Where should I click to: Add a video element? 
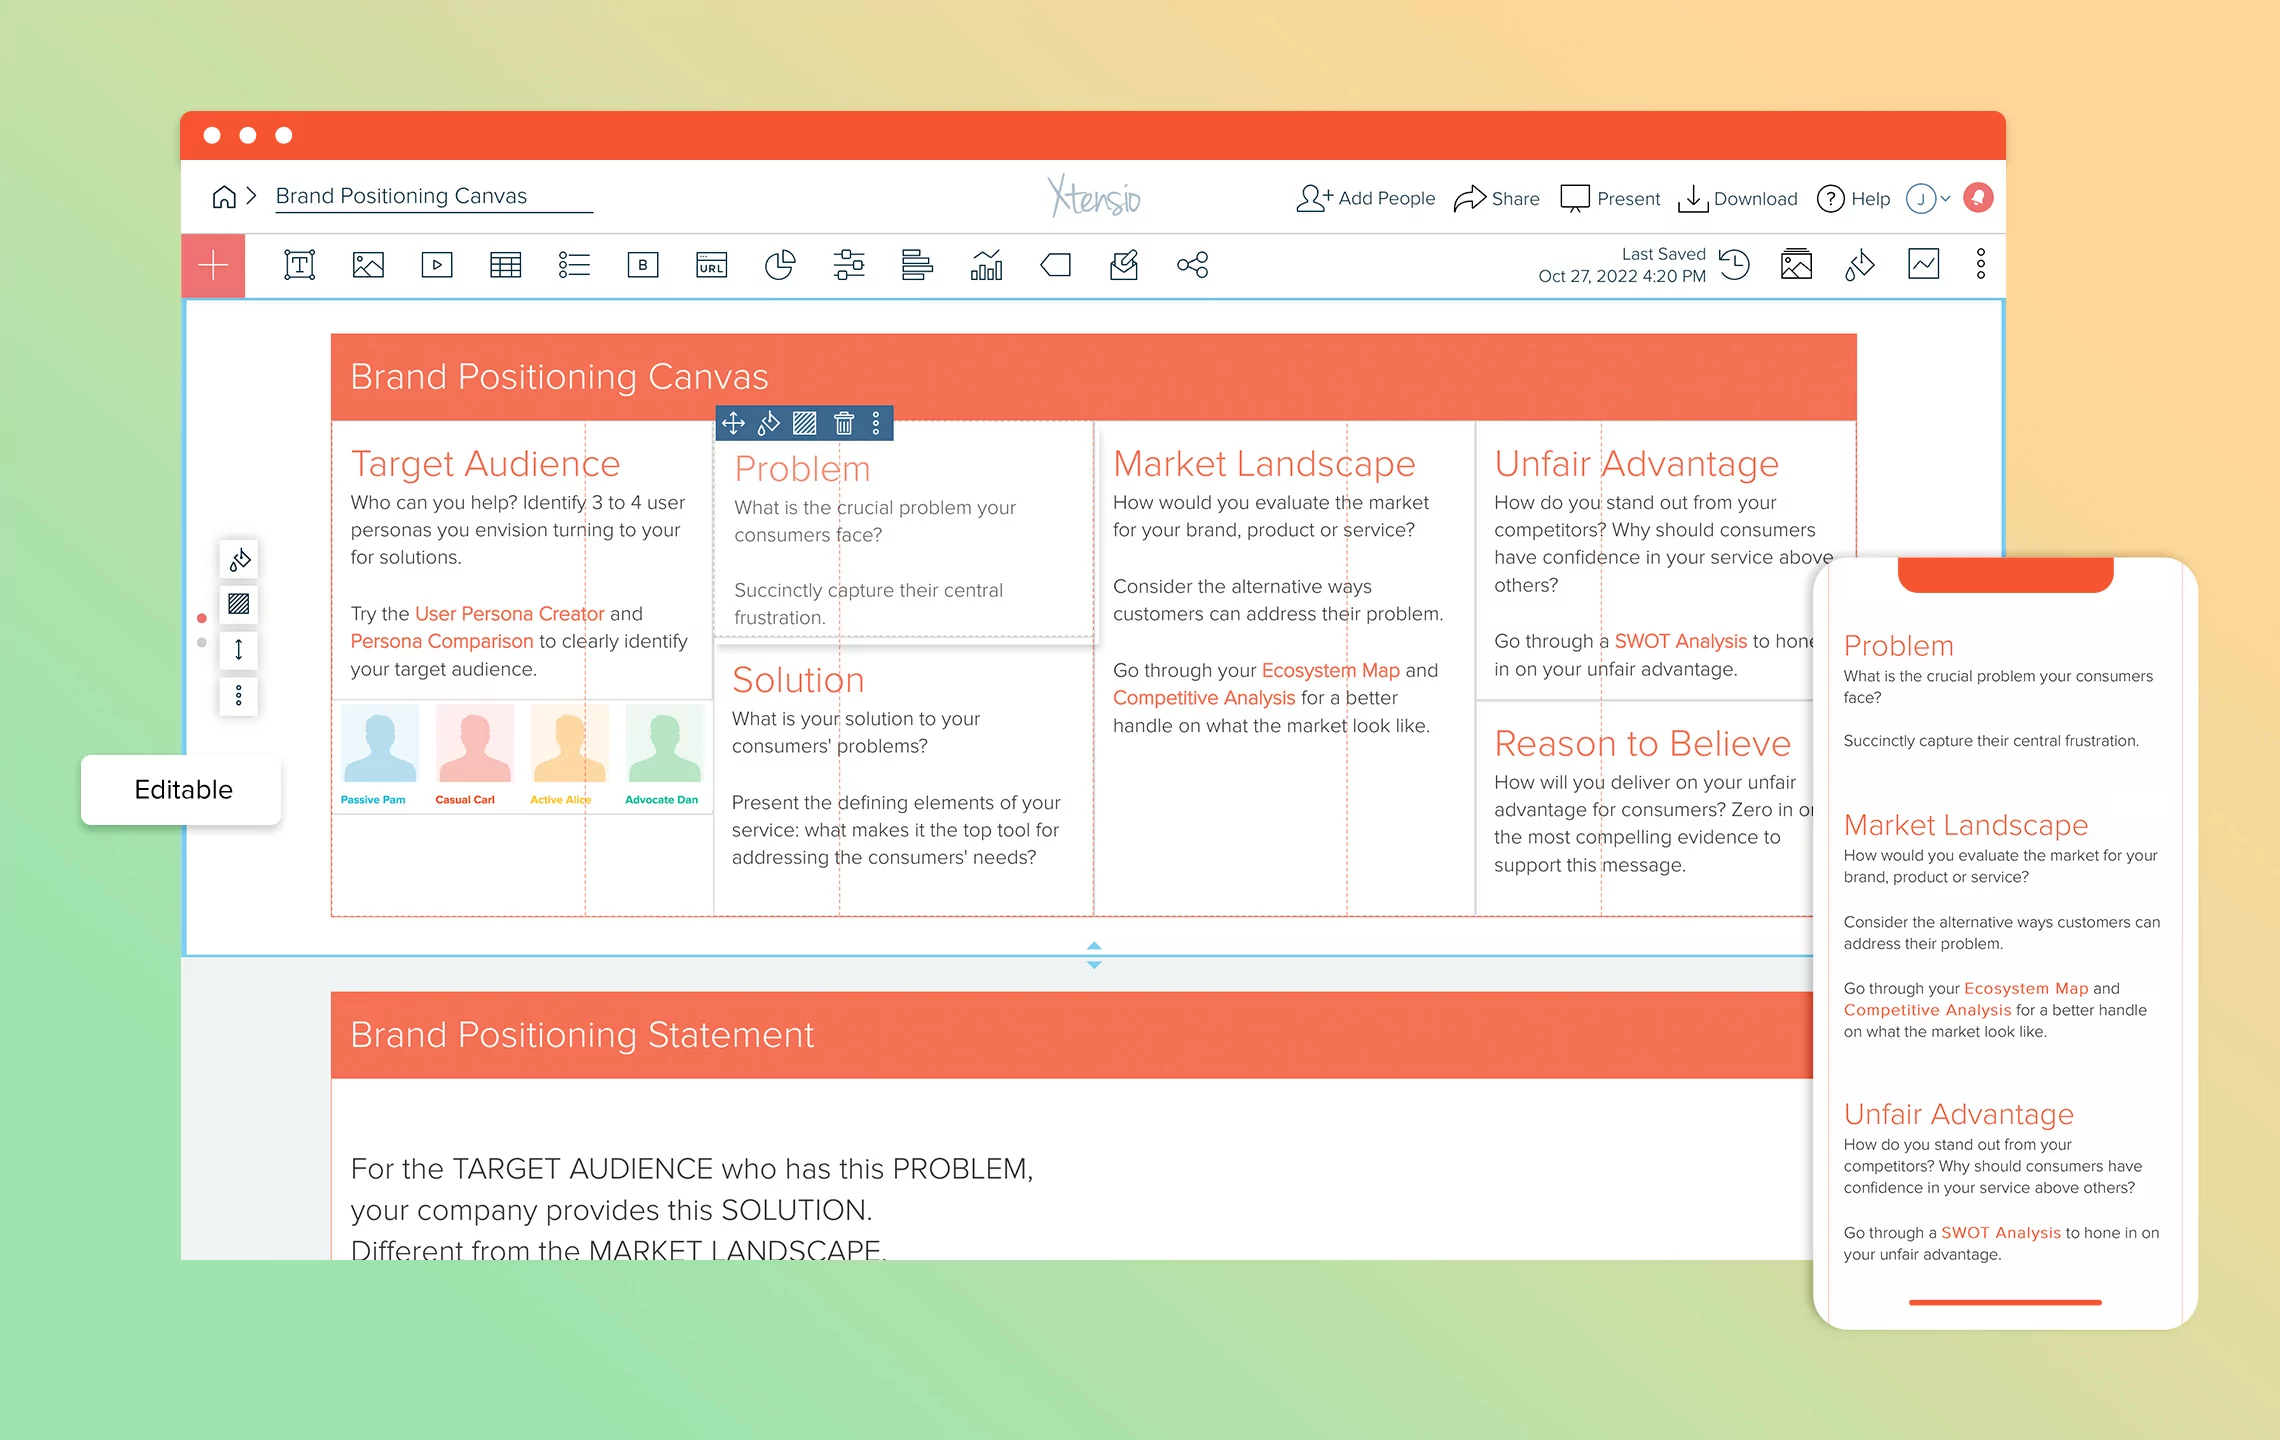436,265
